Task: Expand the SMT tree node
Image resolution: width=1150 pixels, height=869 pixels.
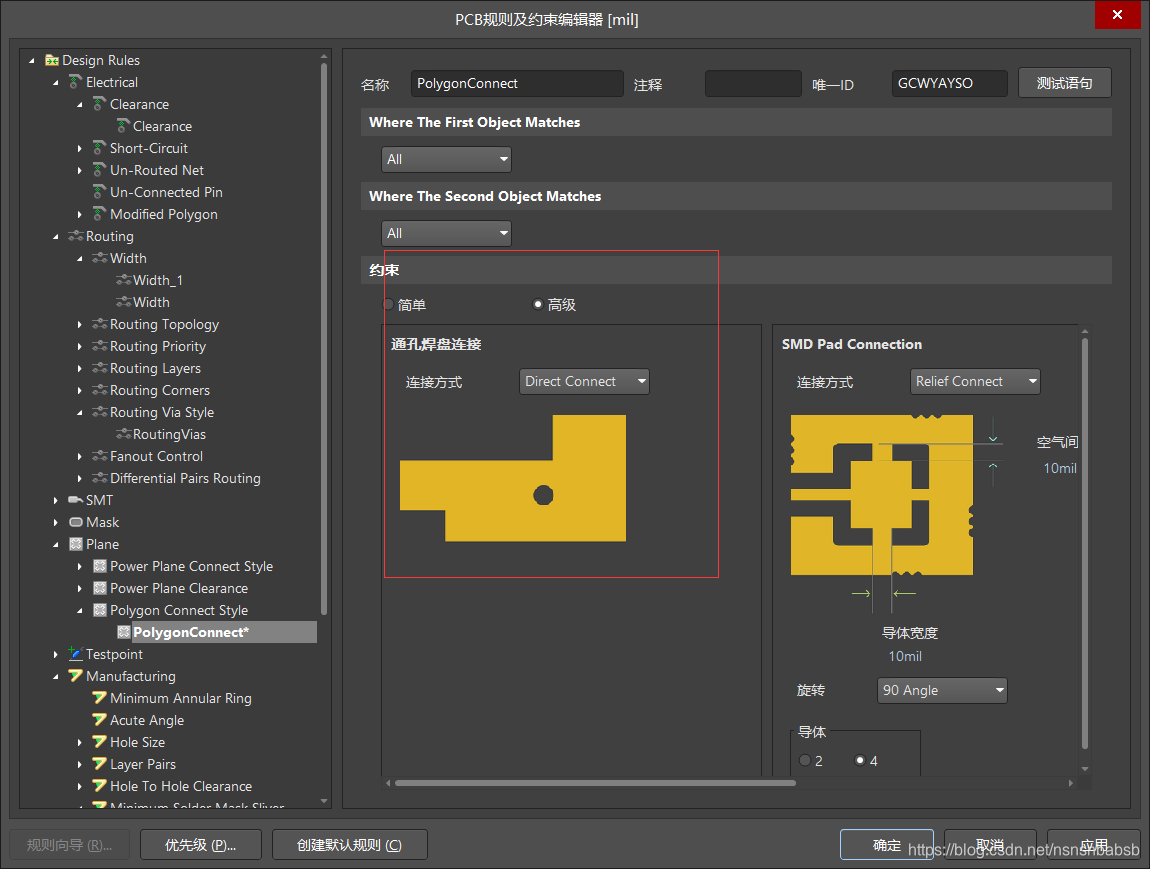Action: pos(56,500)
